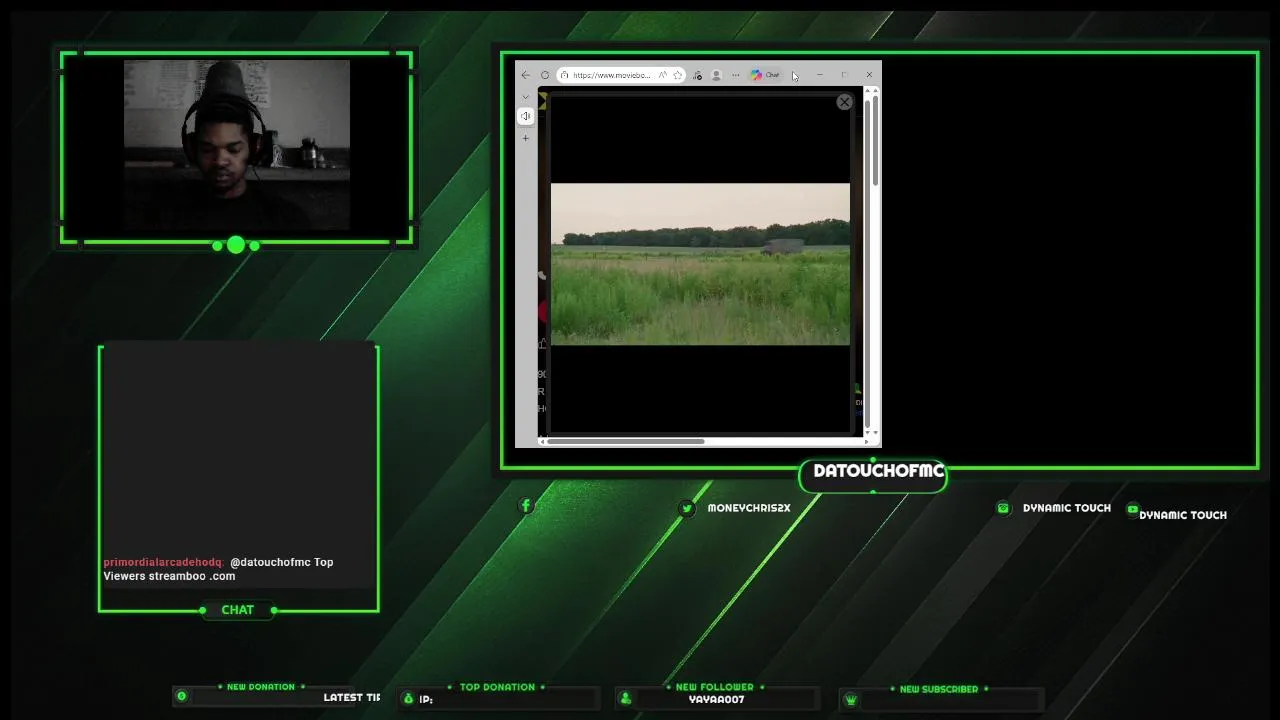The width and height of the screenshot is (1280, 720).
Task: Open browser Settings and more menu
Action: pos(735,75)
